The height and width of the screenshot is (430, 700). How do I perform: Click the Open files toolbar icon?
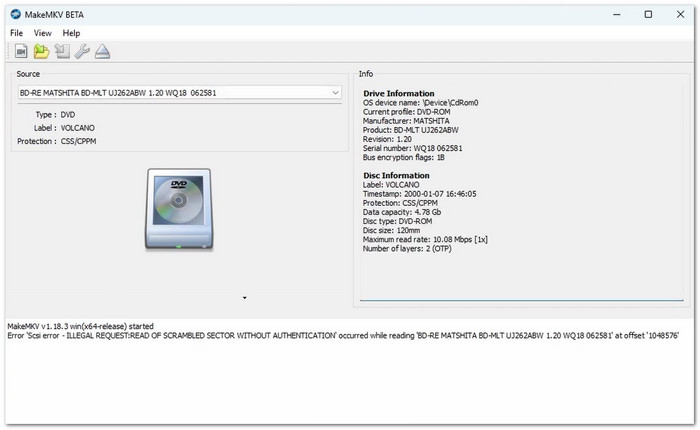pyautogui.click(x=21, y=51)
